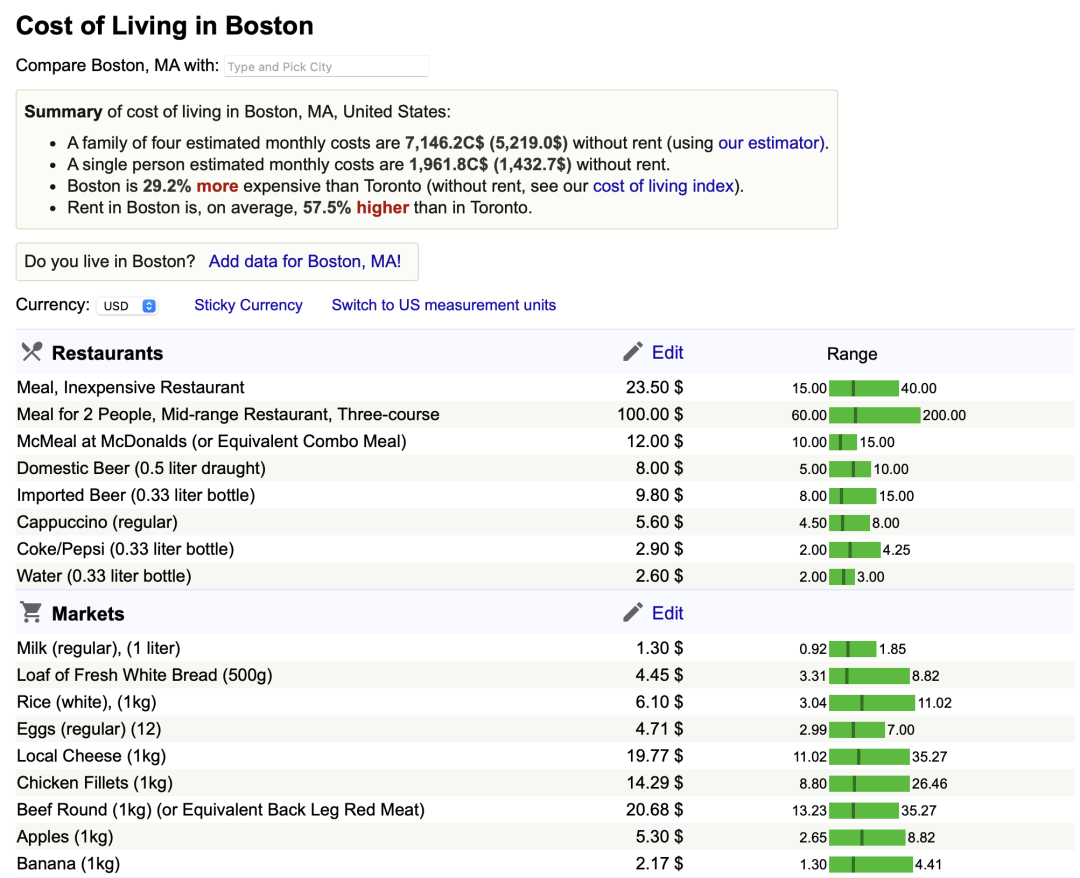The image size is (1080, 878).
Task: Click 'Eggs (regular) (12)' label
Action: [x=89, y=729]
